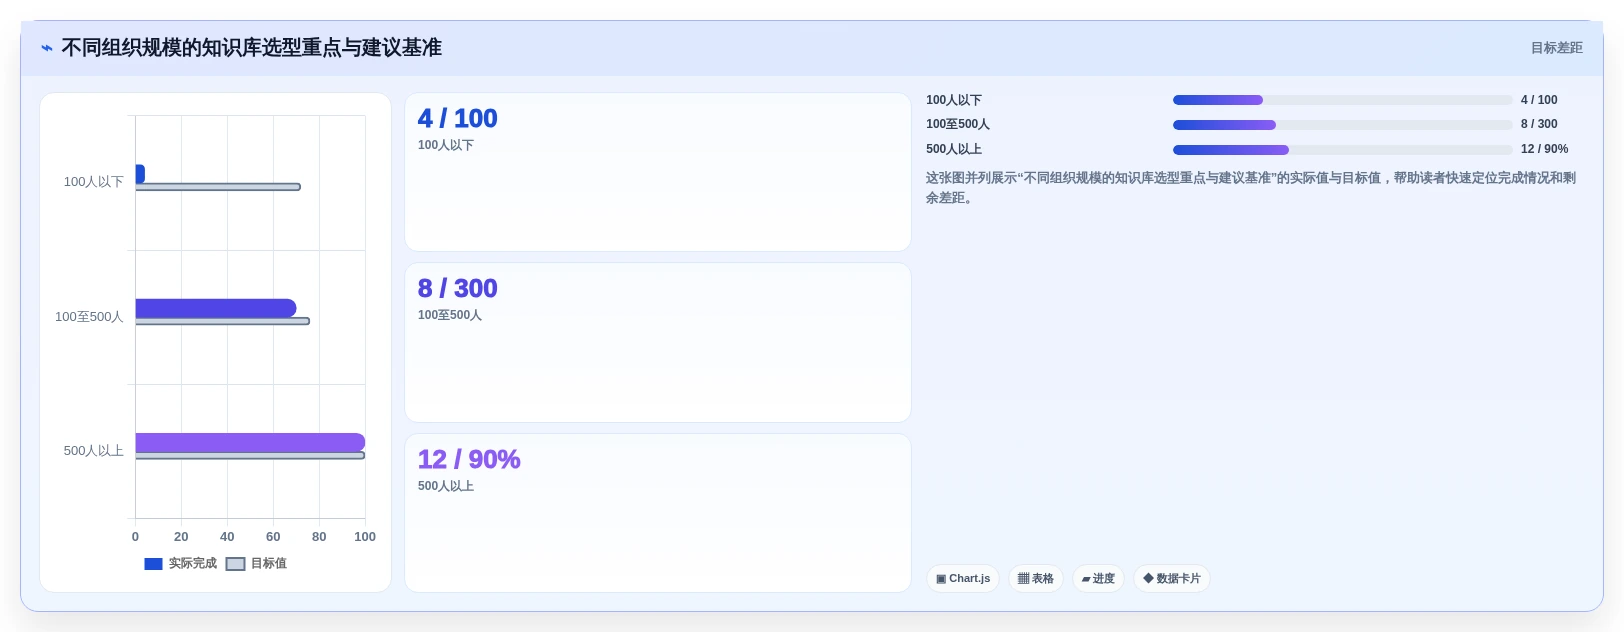Click the x-axis tick 60
1624x632 pixels.
coord(273,537)
